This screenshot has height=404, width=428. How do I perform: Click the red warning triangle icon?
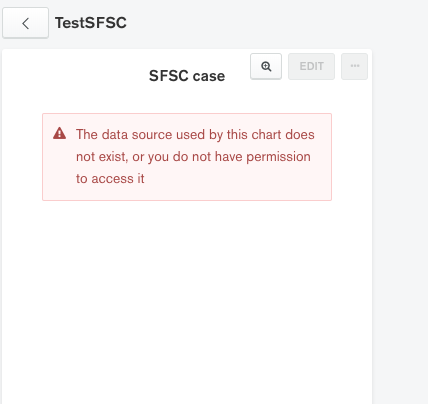(60, 133)
